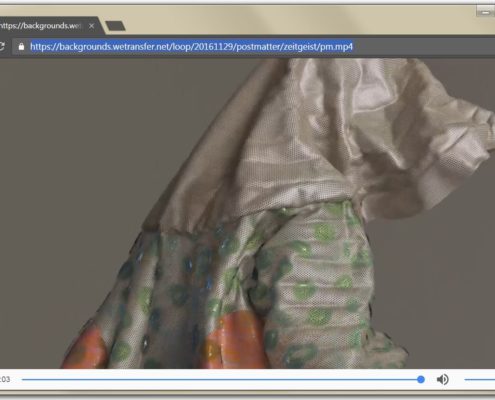Screen dimensions: 495x400
Task: Close the backgrounds.wetransfer tab
Action: [x=91, y=26]
